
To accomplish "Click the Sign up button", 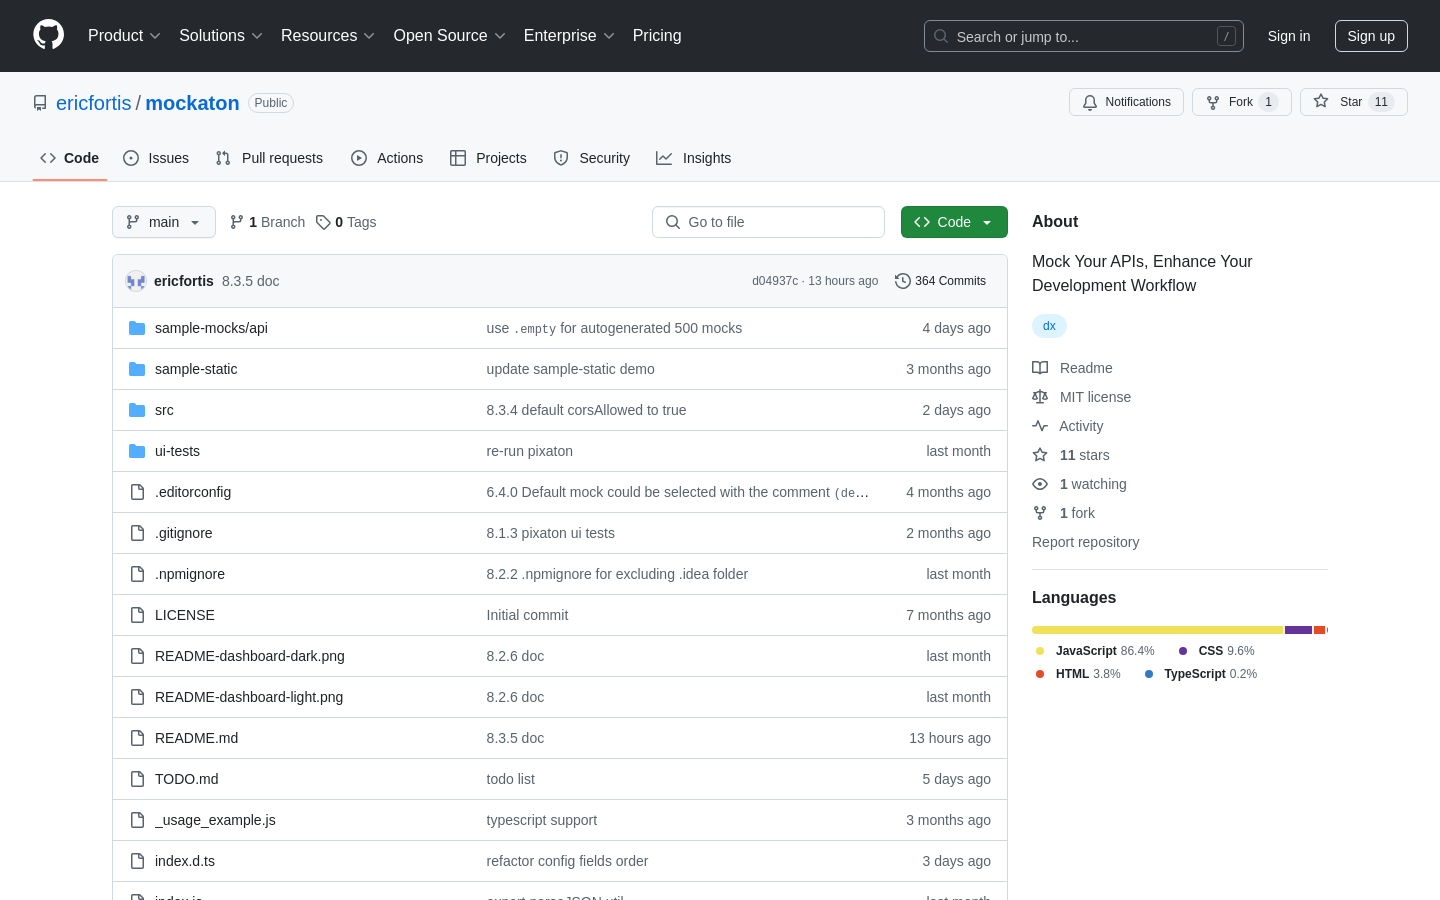I will (x=1371, y=36).
